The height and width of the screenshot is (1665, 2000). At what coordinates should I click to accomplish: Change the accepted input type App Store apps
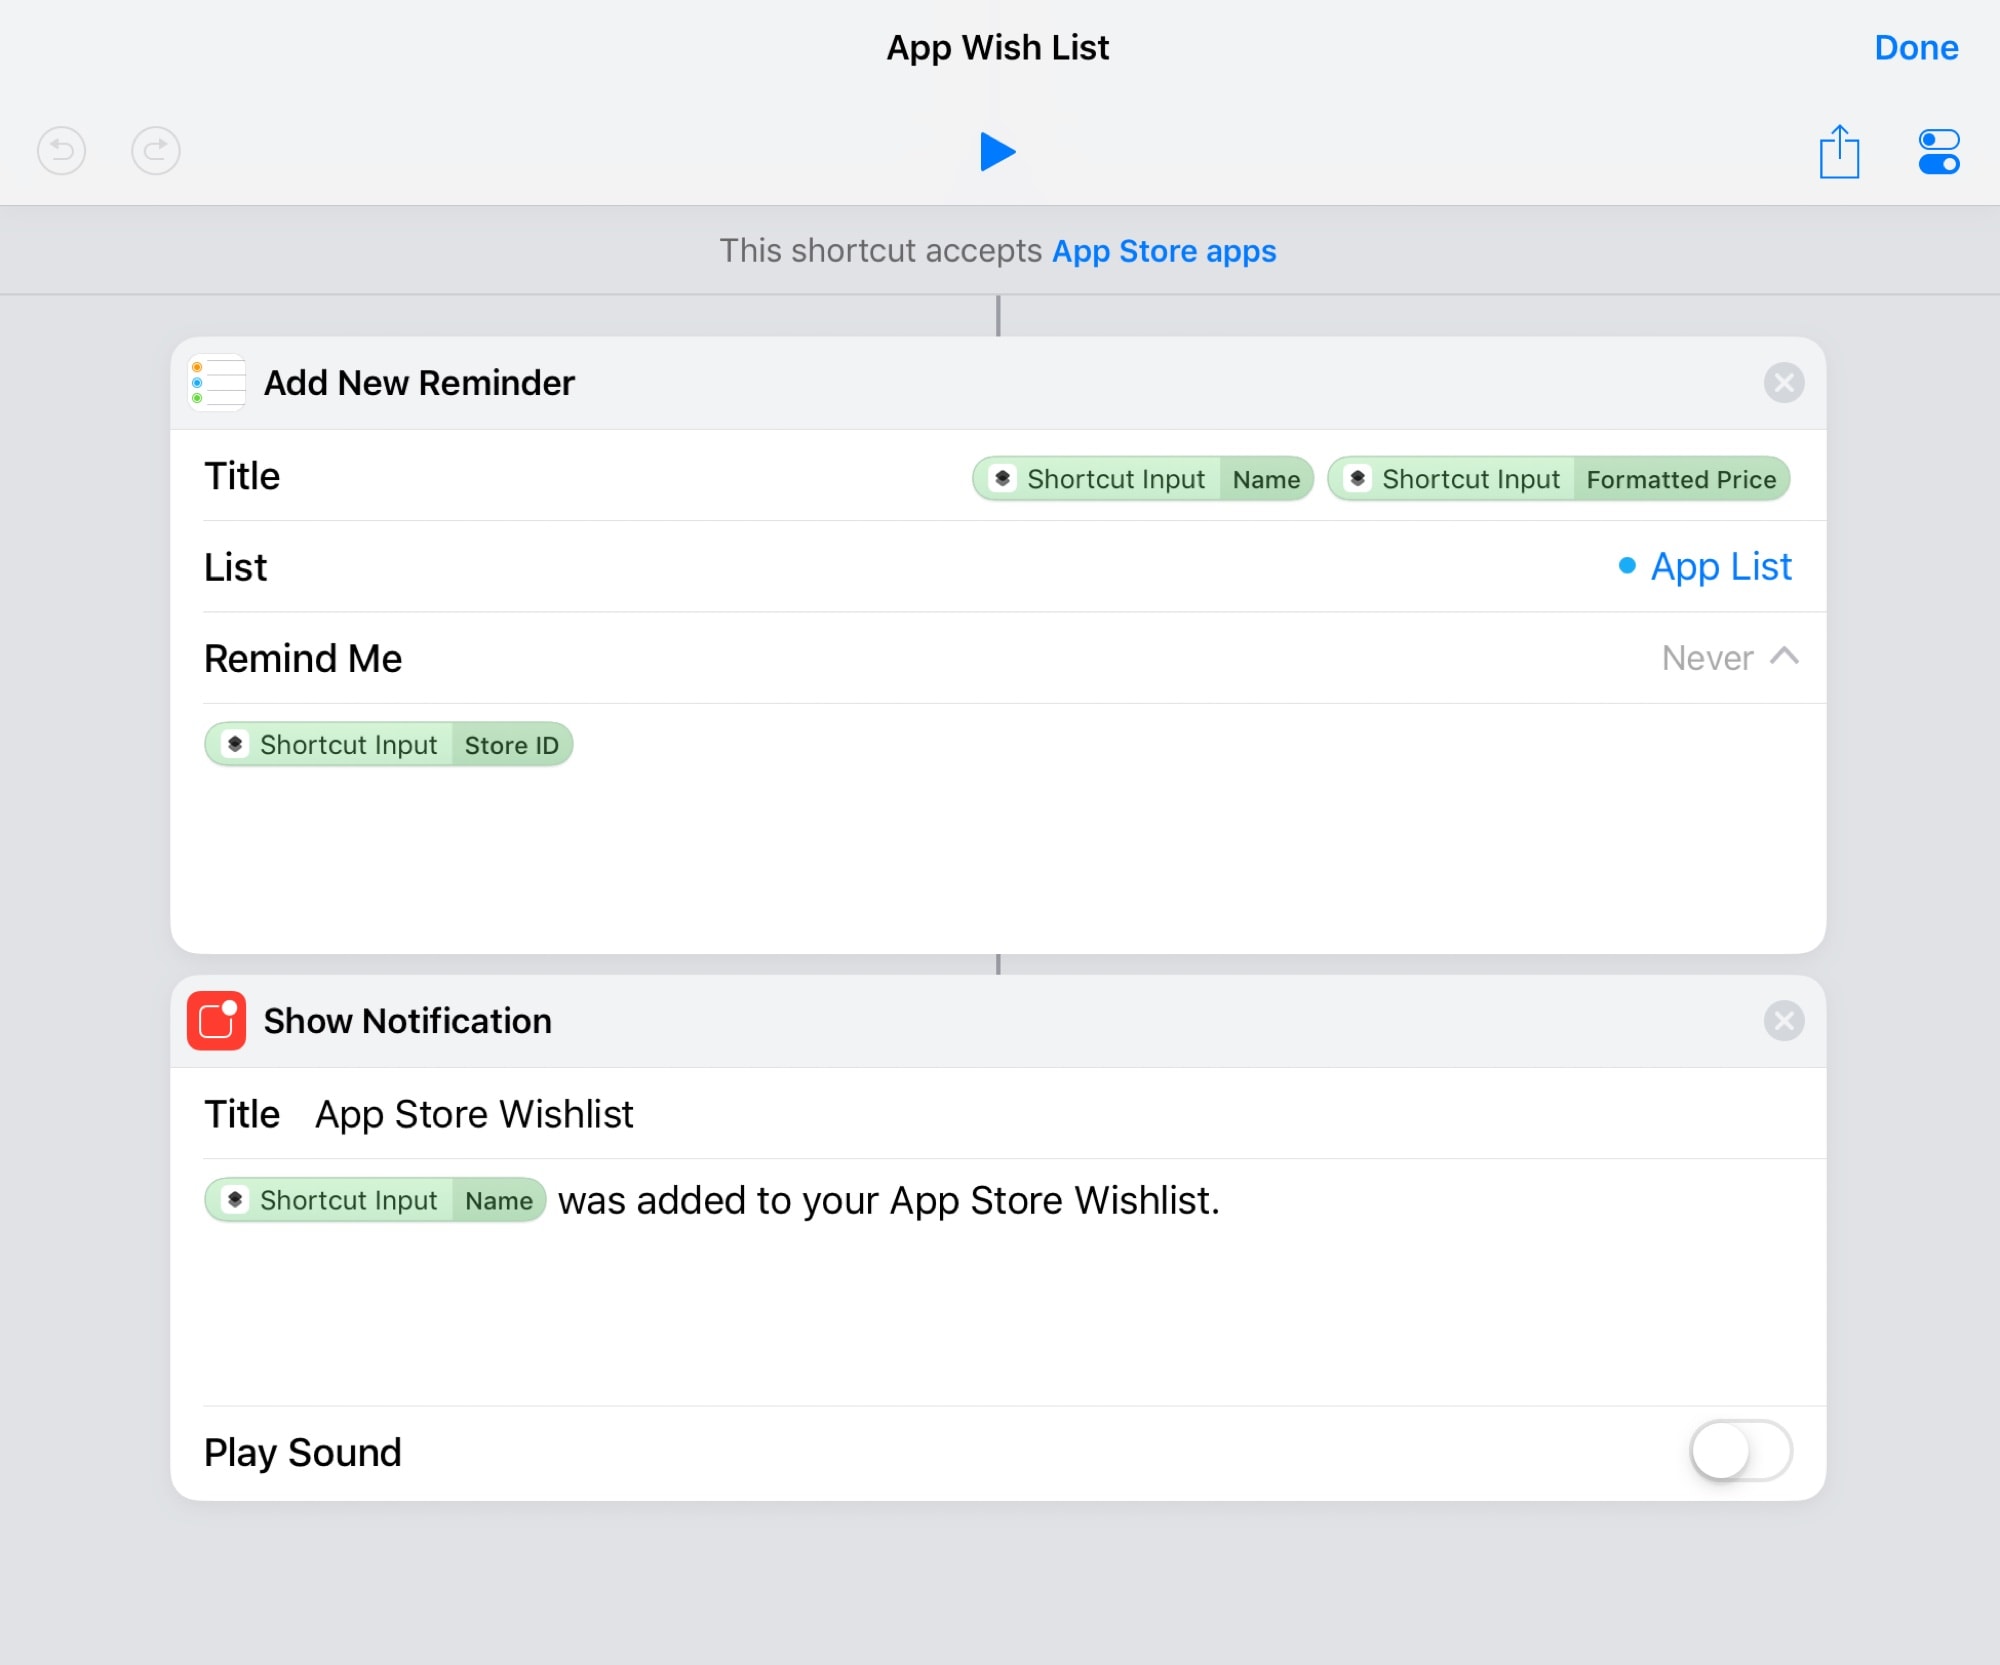[1163, 250]
